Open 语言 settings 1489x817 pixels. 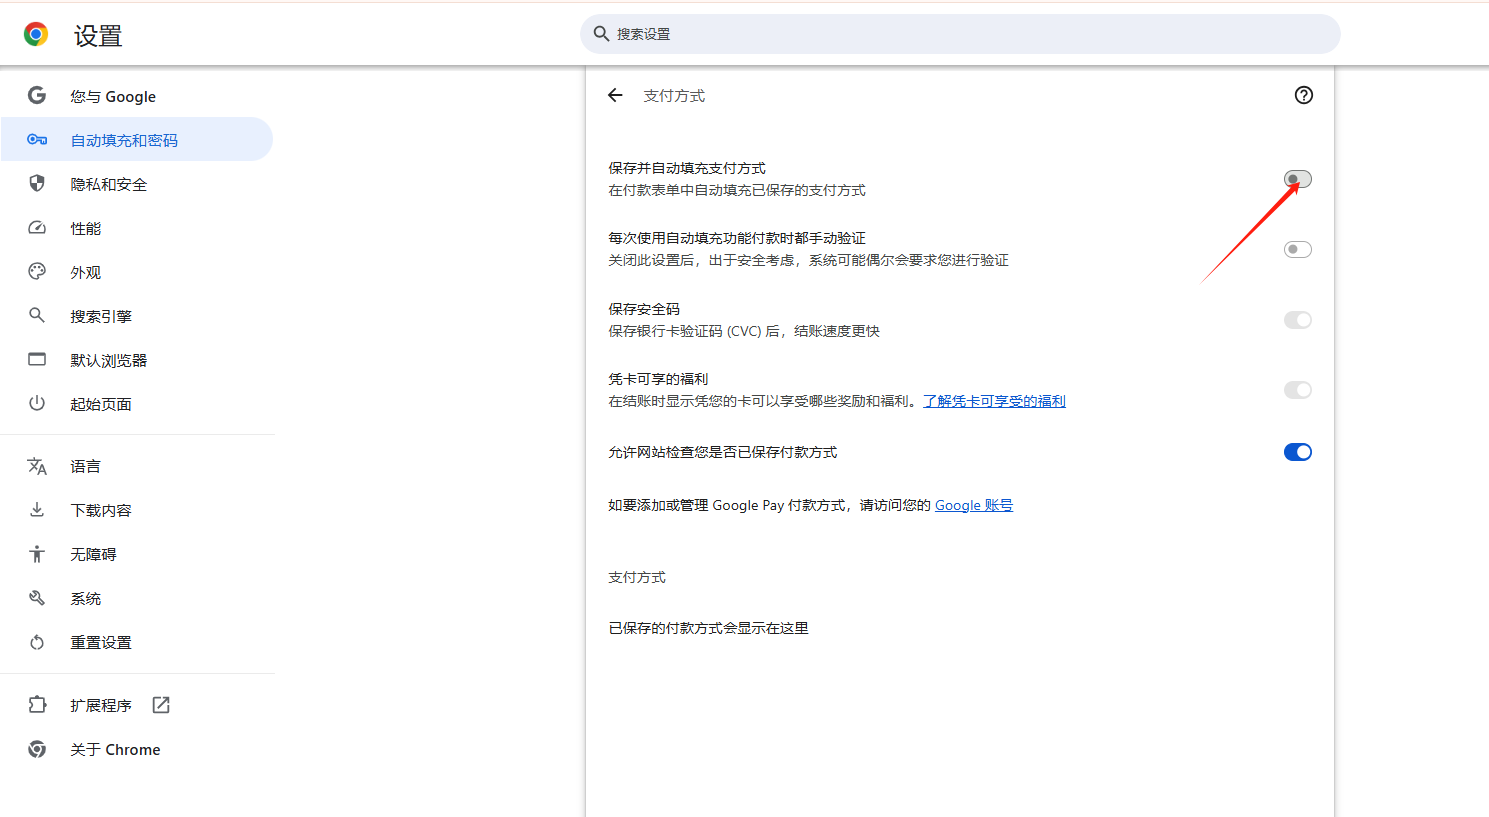[137, 466]
